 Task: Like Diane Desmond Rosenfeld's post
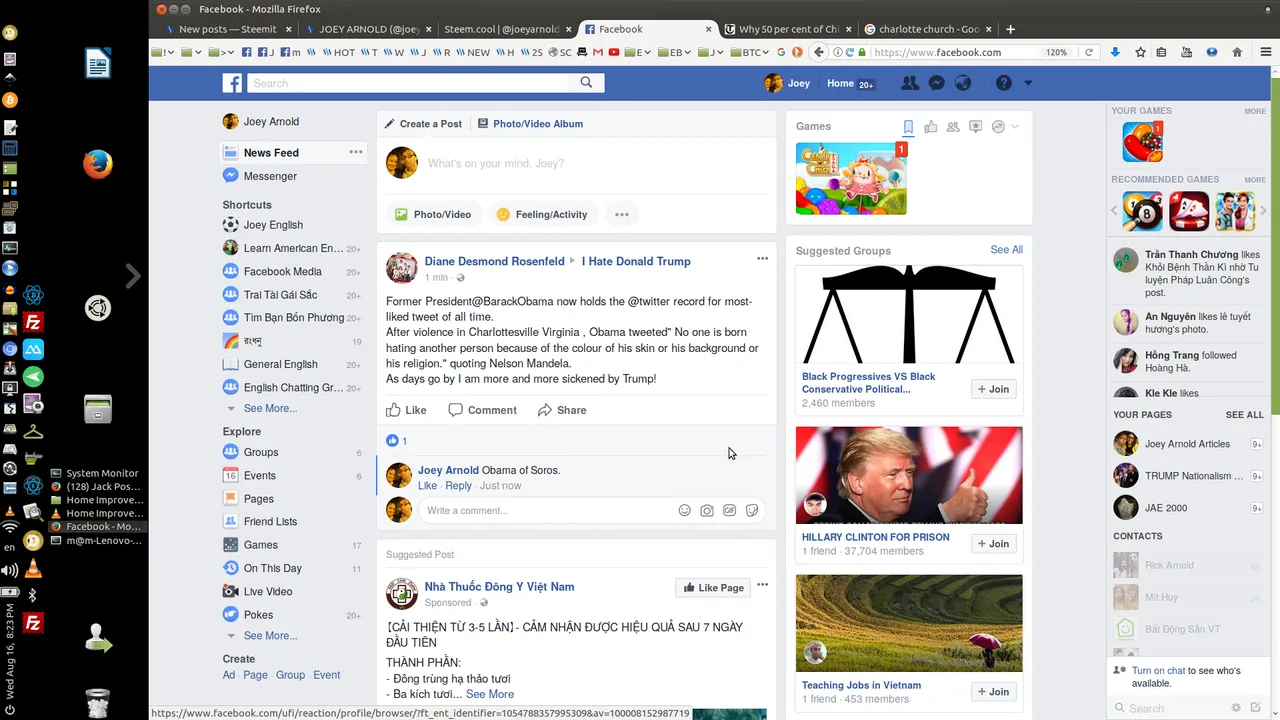(407, 410)
